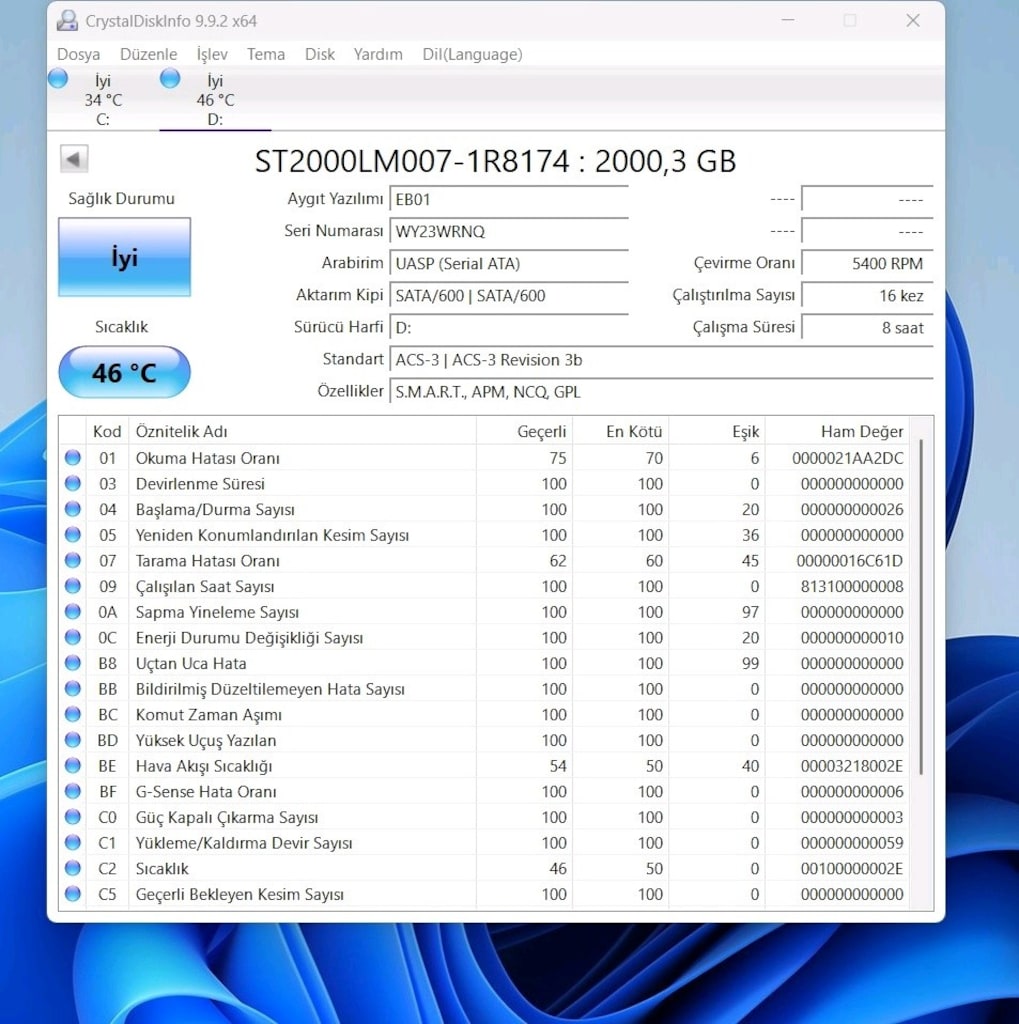The height and width of the screenshot is (1024, 1019).
Task: Click the Çevirme Oranı value 5400 RPM
Action: (x=867, y=263)
